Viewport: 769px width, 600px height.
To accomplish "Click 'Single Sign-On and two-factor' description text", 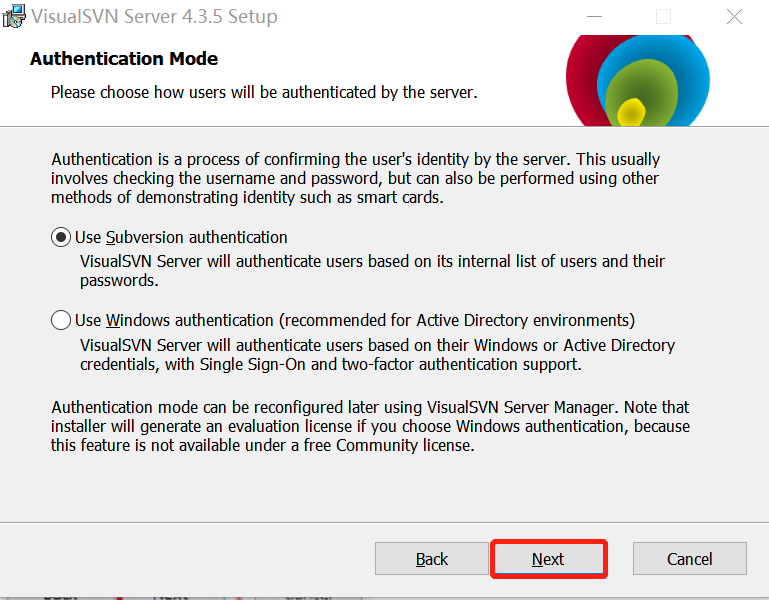I will (377, 355).
